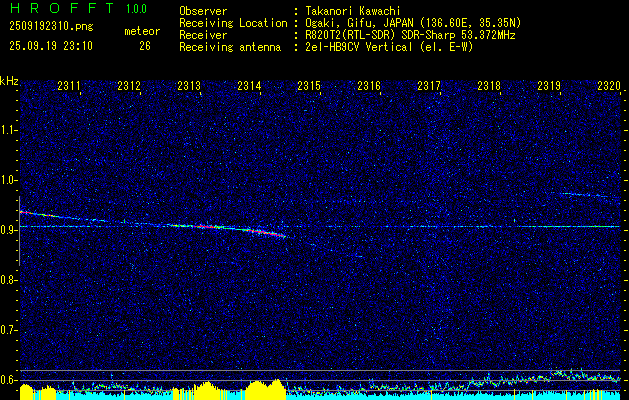
Task: Click frequency axis label 0.7
Action: pos(8,330)
